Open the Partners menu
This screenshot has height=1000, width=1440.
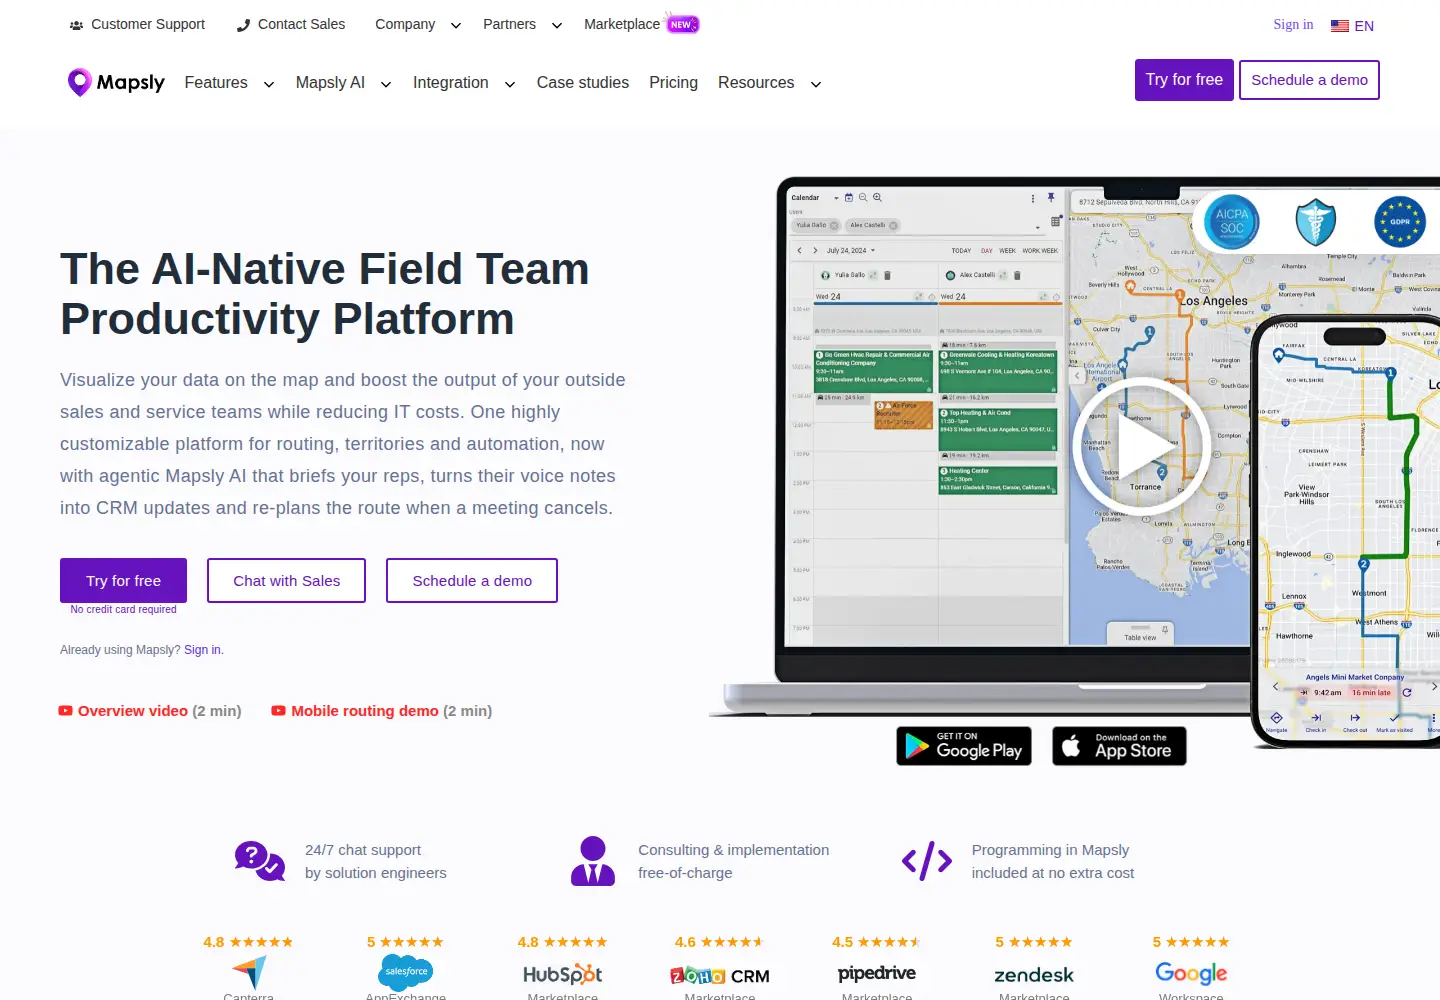(x=509, y=24)
